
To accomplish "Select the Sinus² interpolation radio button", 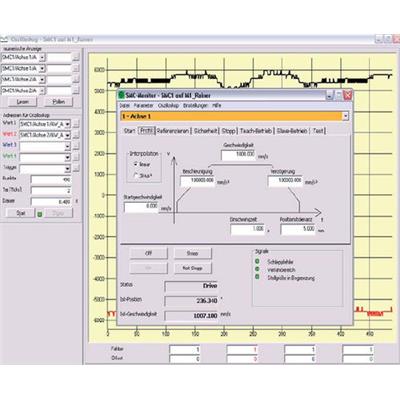I will 136,175.
